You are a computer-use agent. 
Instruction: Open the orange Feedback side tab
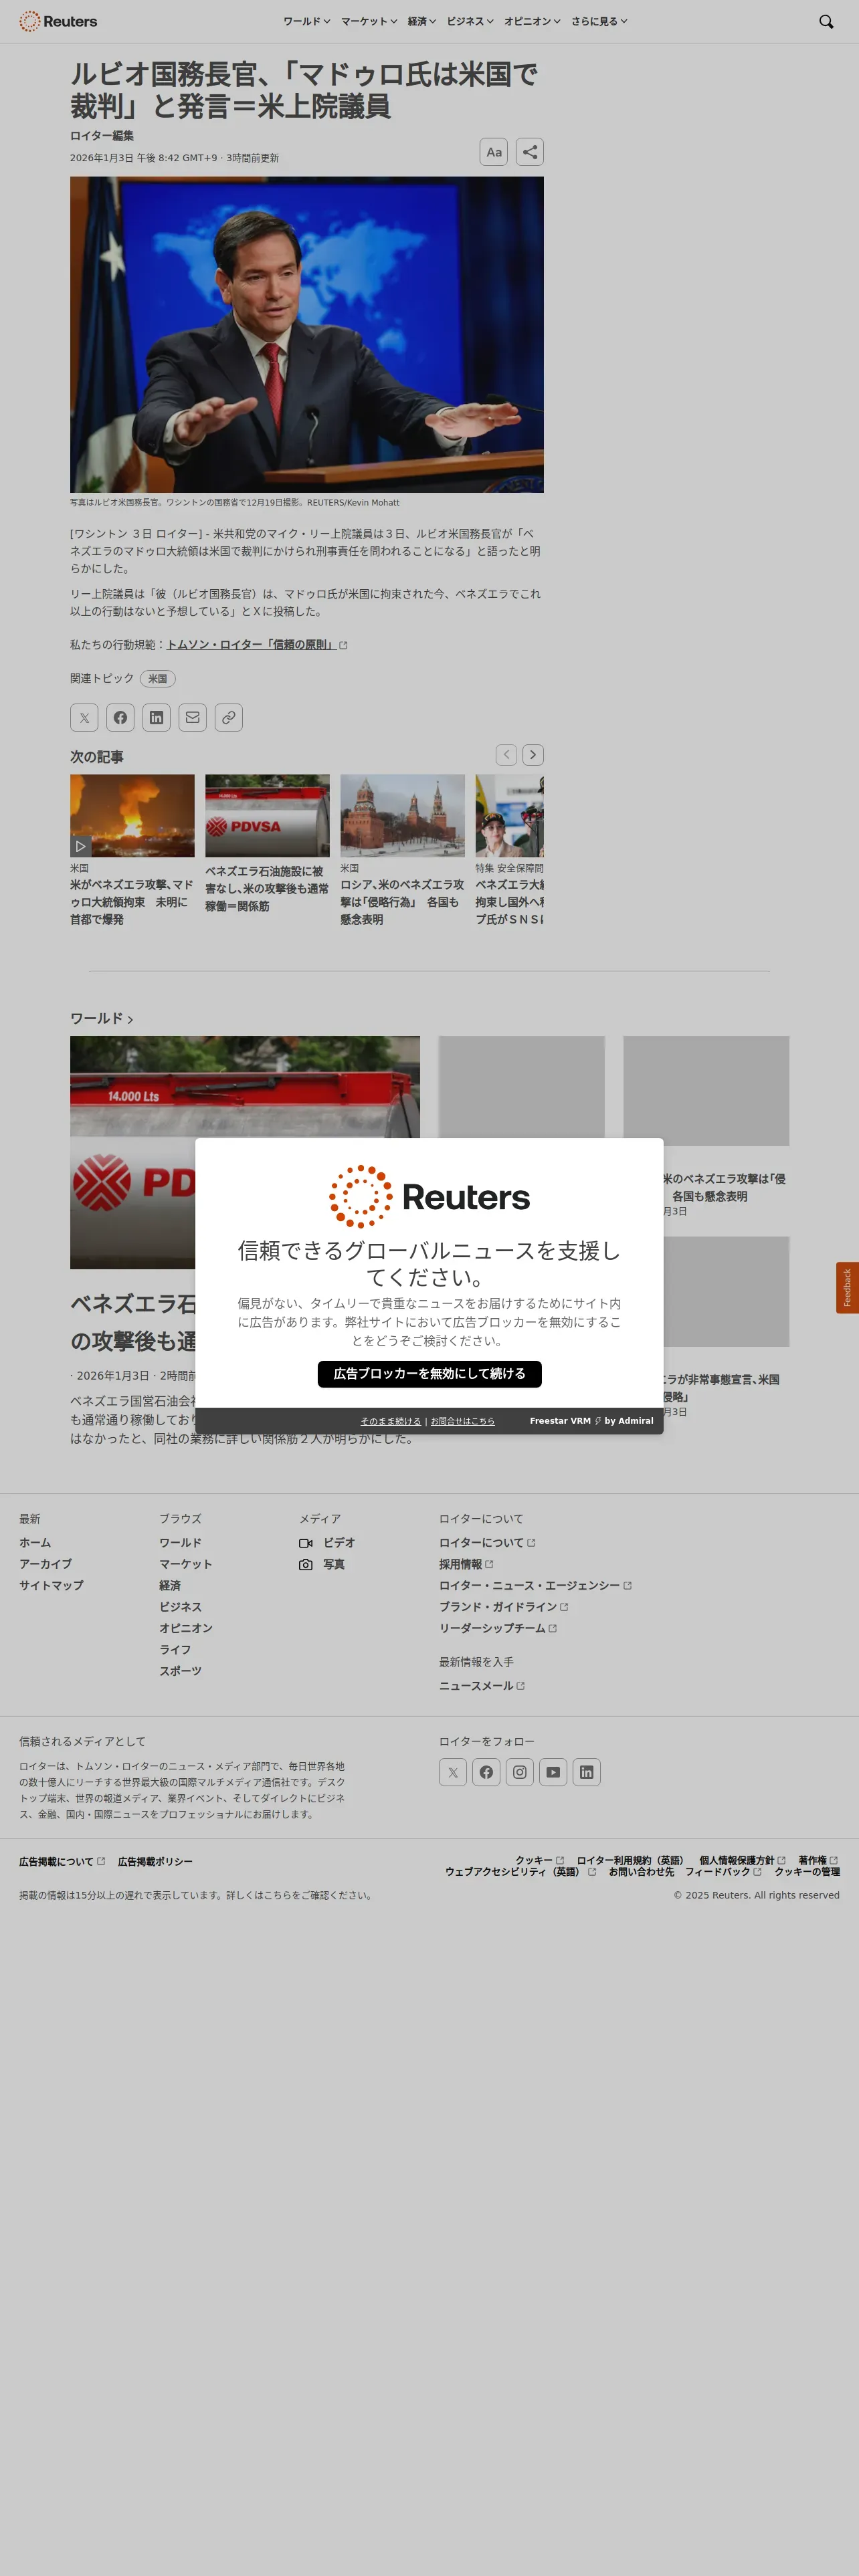[x=847, y=1287]
